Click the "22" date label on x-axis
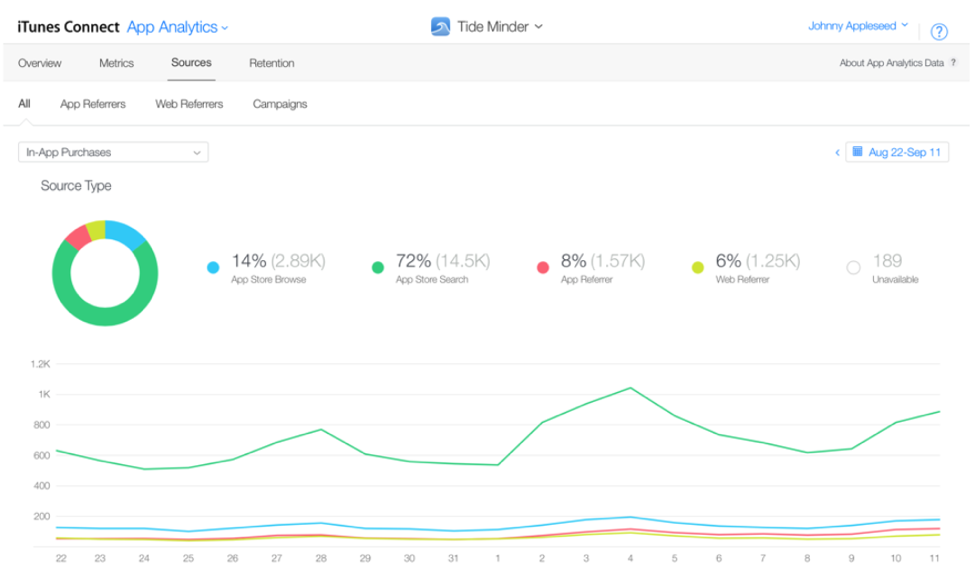The height and width of the screenshot is (579, 975). 61,558
